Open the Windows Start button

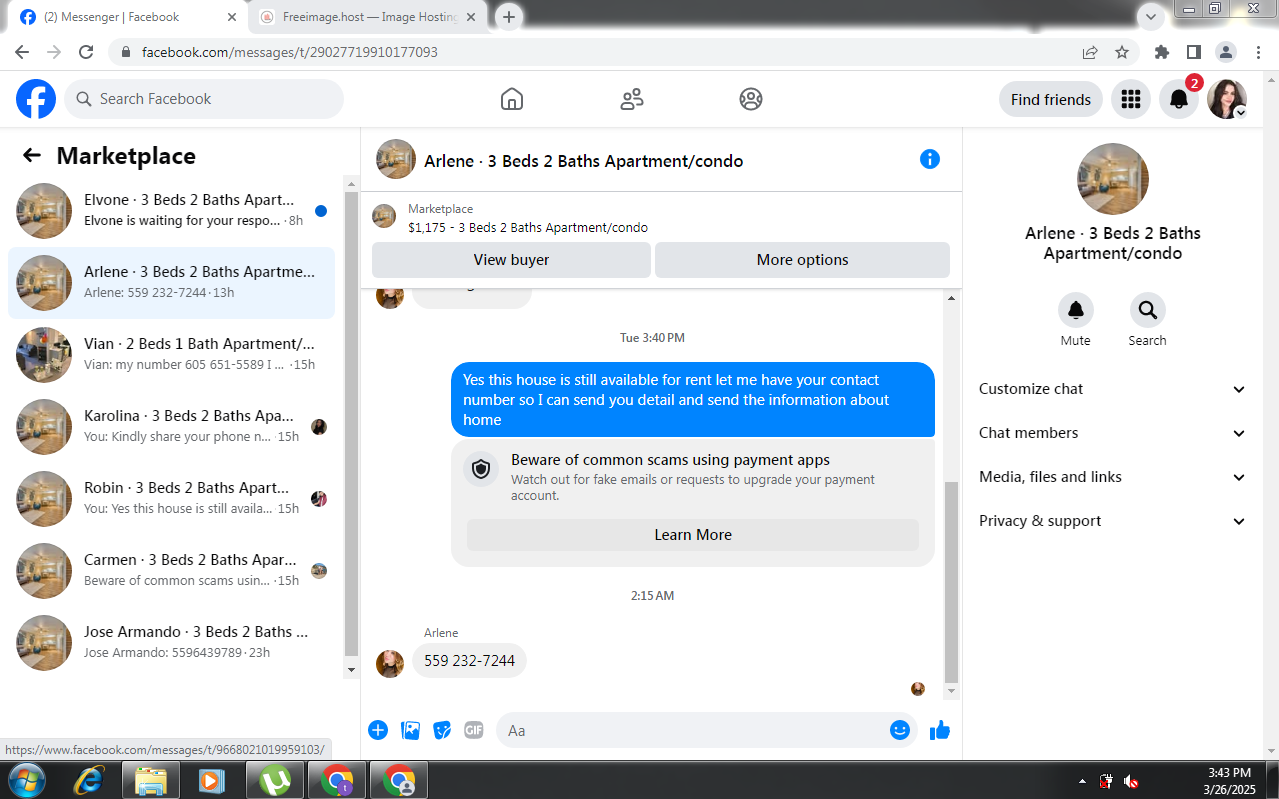pyautogui.click(x=25, y=780)
